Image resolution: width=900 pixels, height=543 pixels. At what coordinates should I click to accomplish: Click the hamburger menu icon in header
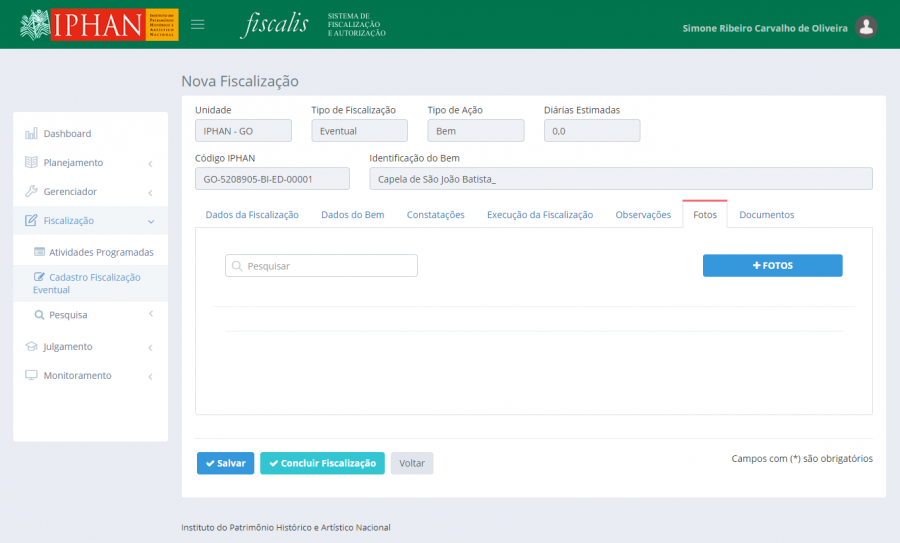(x=198, y=25)
